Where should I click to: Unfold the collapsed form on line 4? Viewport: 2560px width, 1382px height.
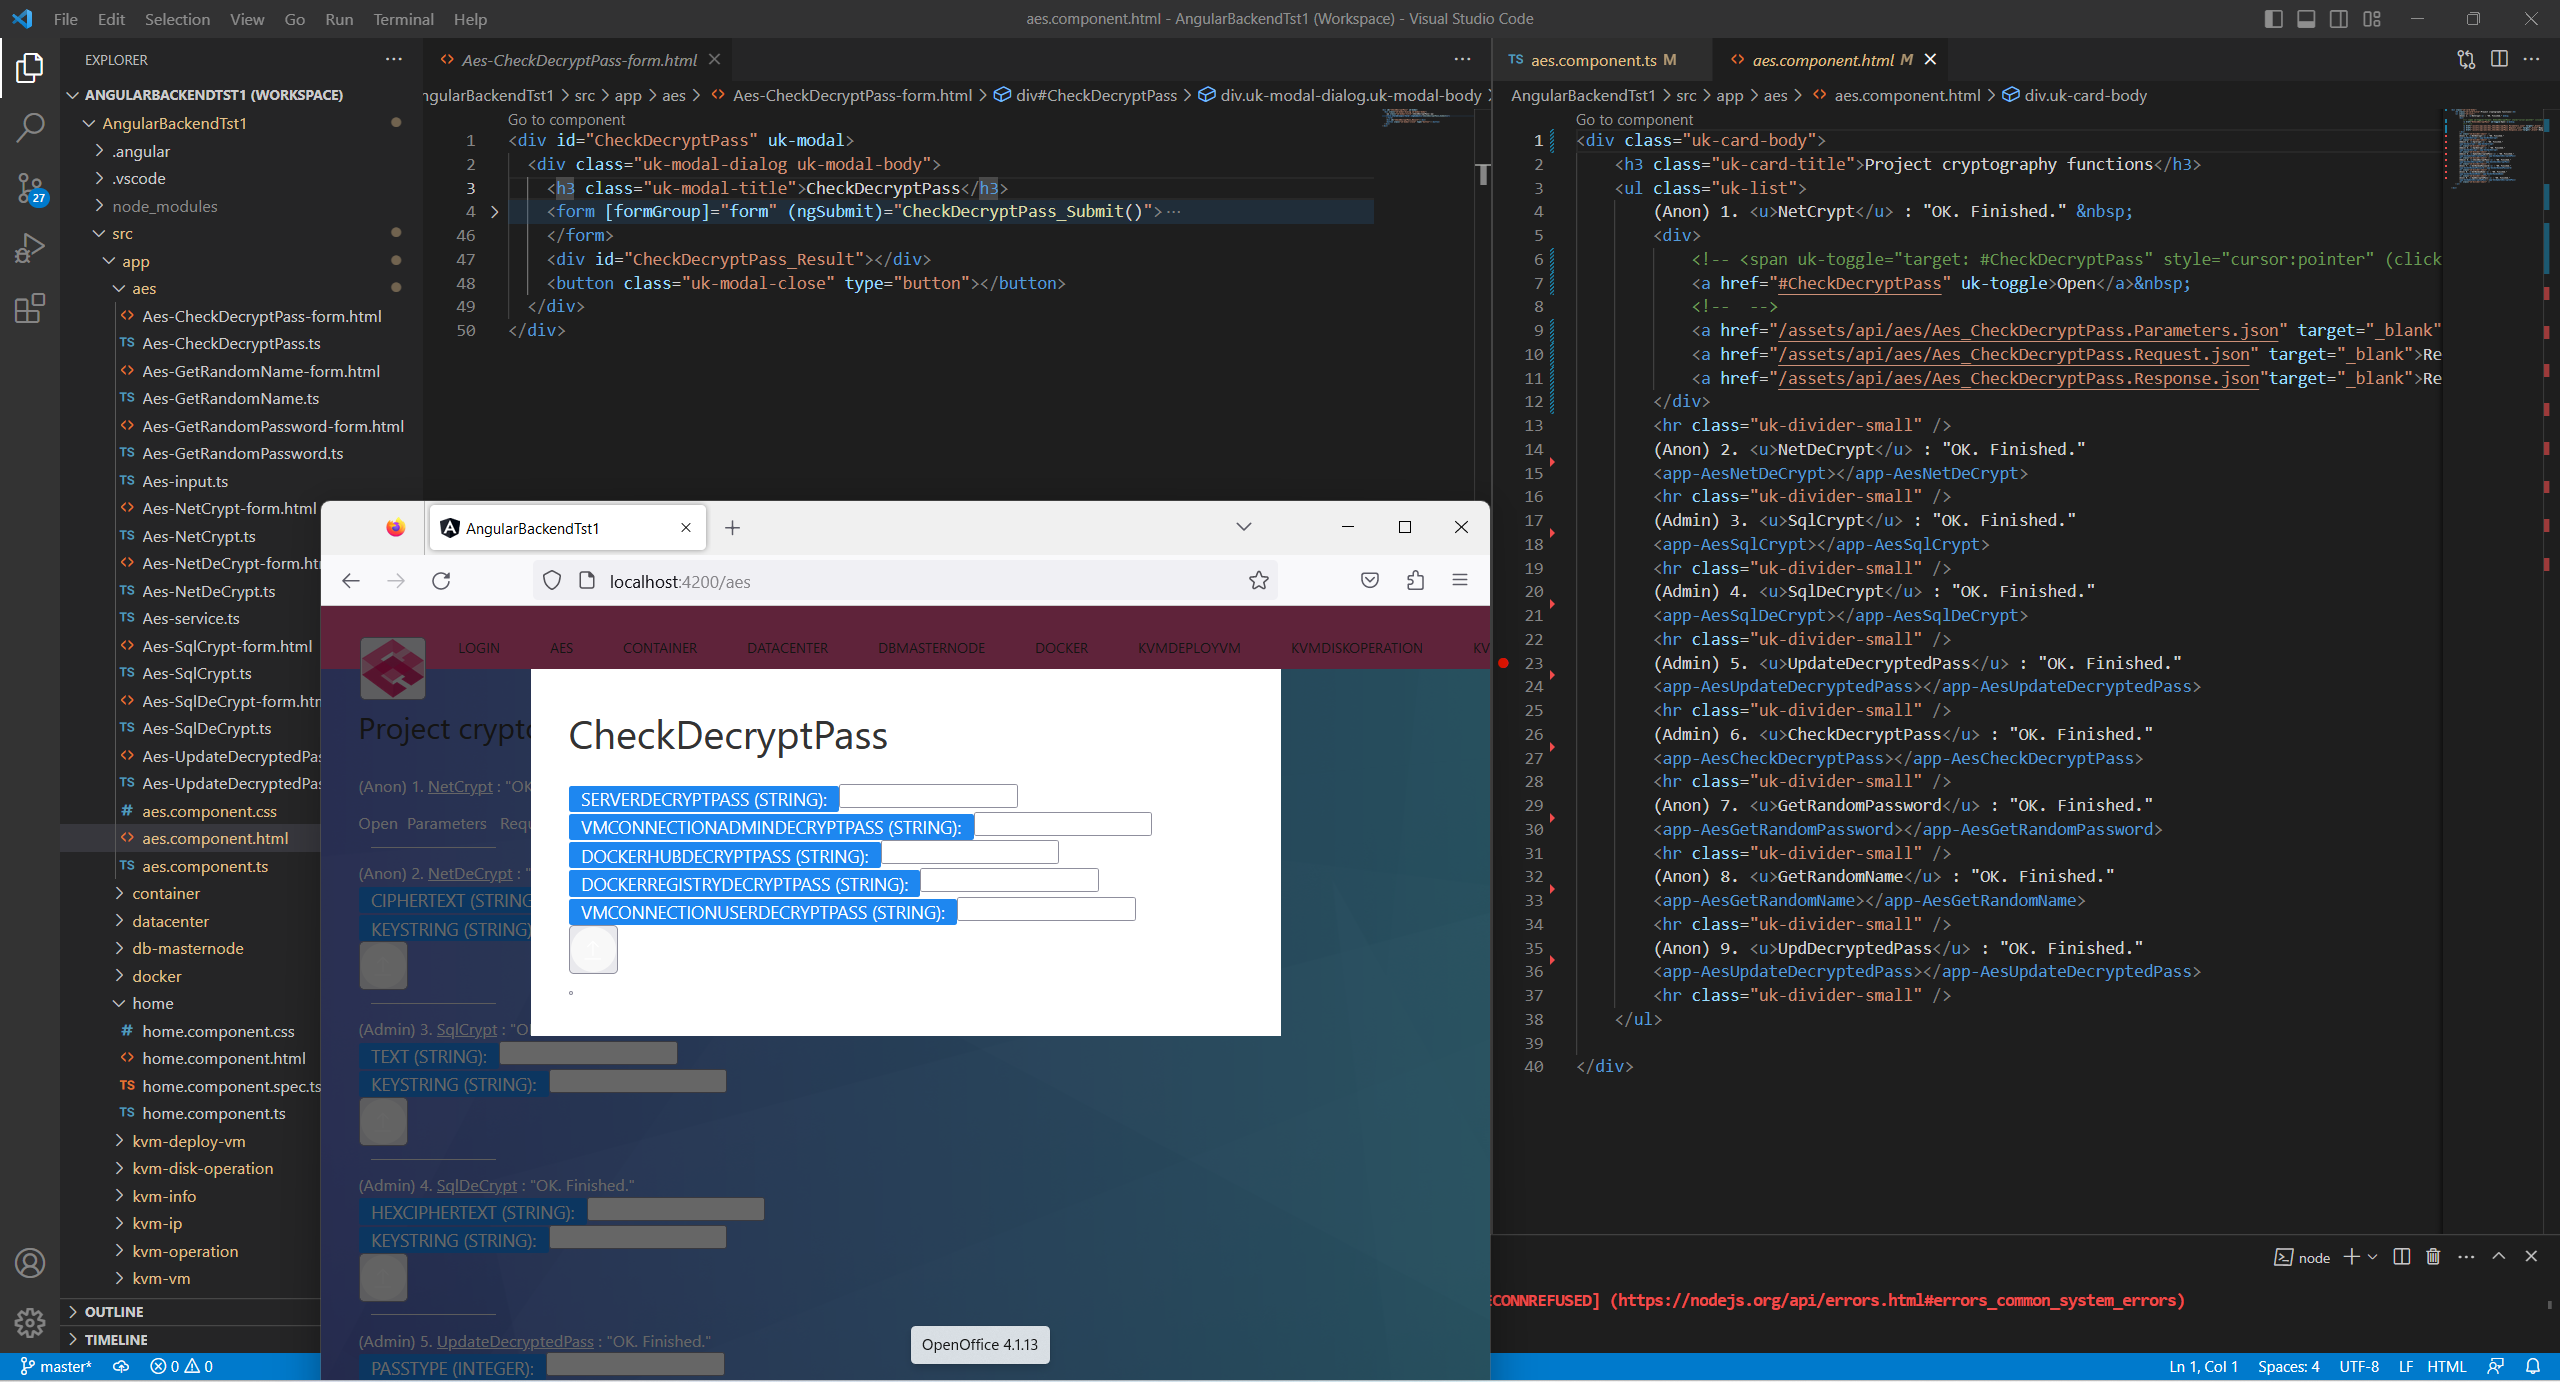pyautogui.click(x=494, y=212)
